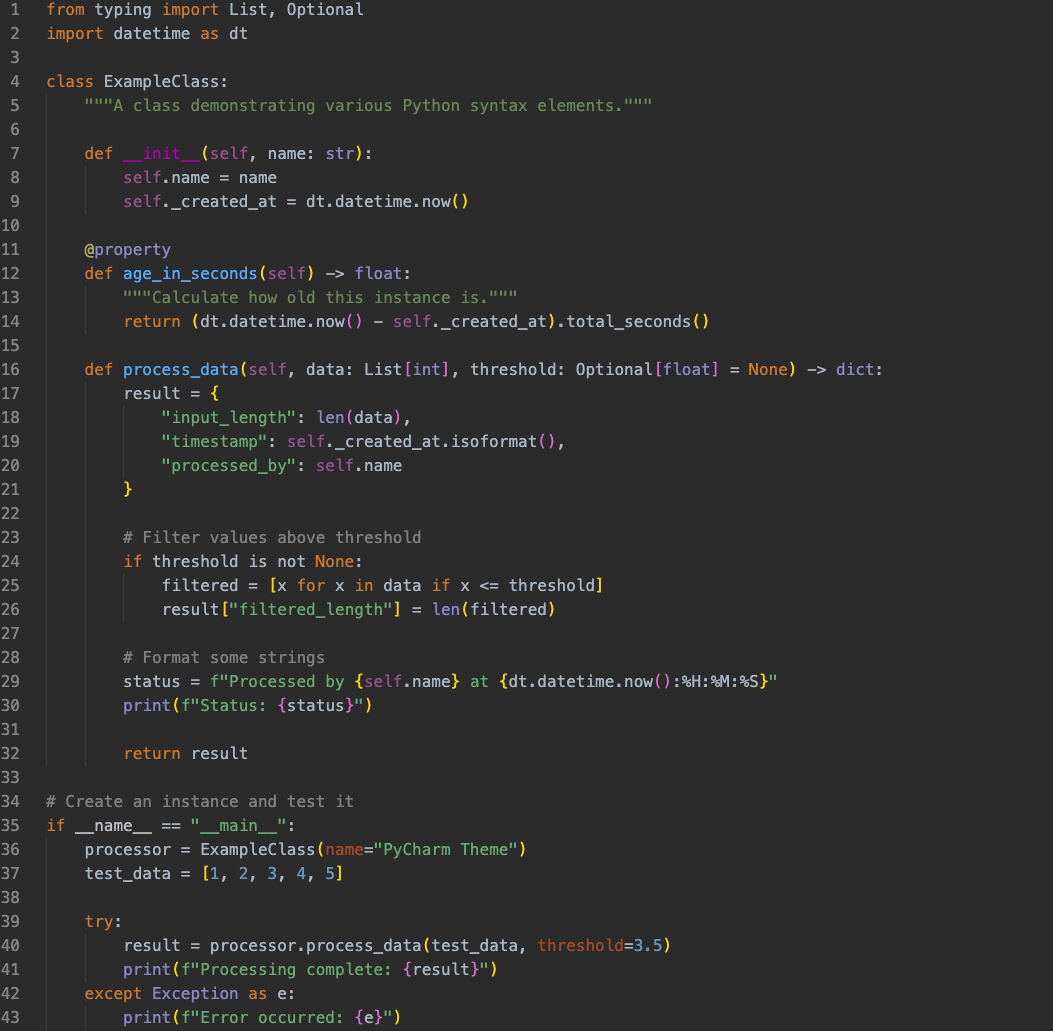The width and height of the screenshot is (1053, 1031).
Task: Click 'threshold is not None' condition
Action: [253, 562]
